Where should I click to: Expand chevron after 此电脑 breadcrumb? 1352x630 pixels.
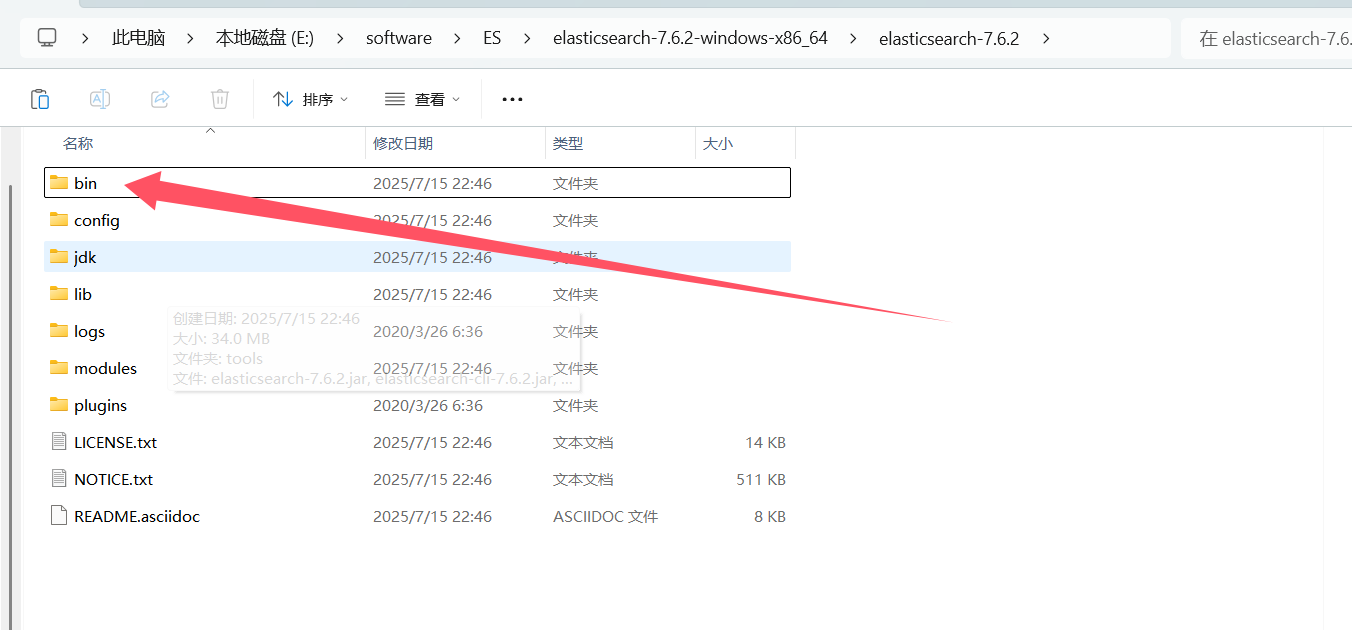pyautogui.click(x=190, y=38)
